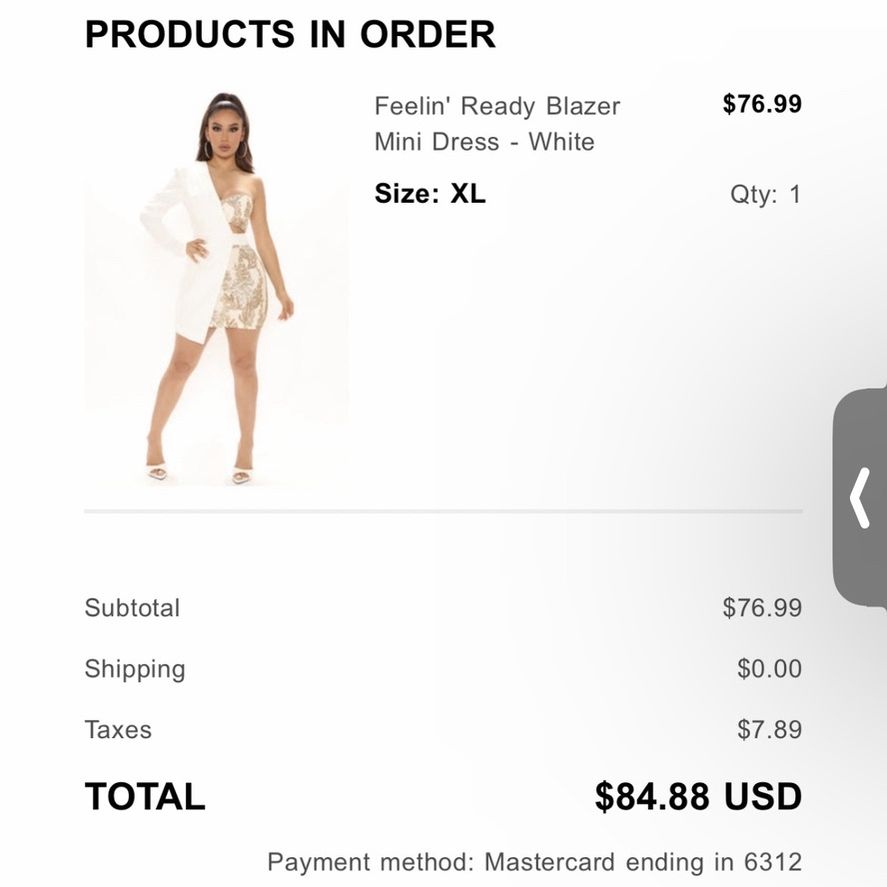
Task: Select the subtotal amount $76.99
Action: tap(762, 608)
